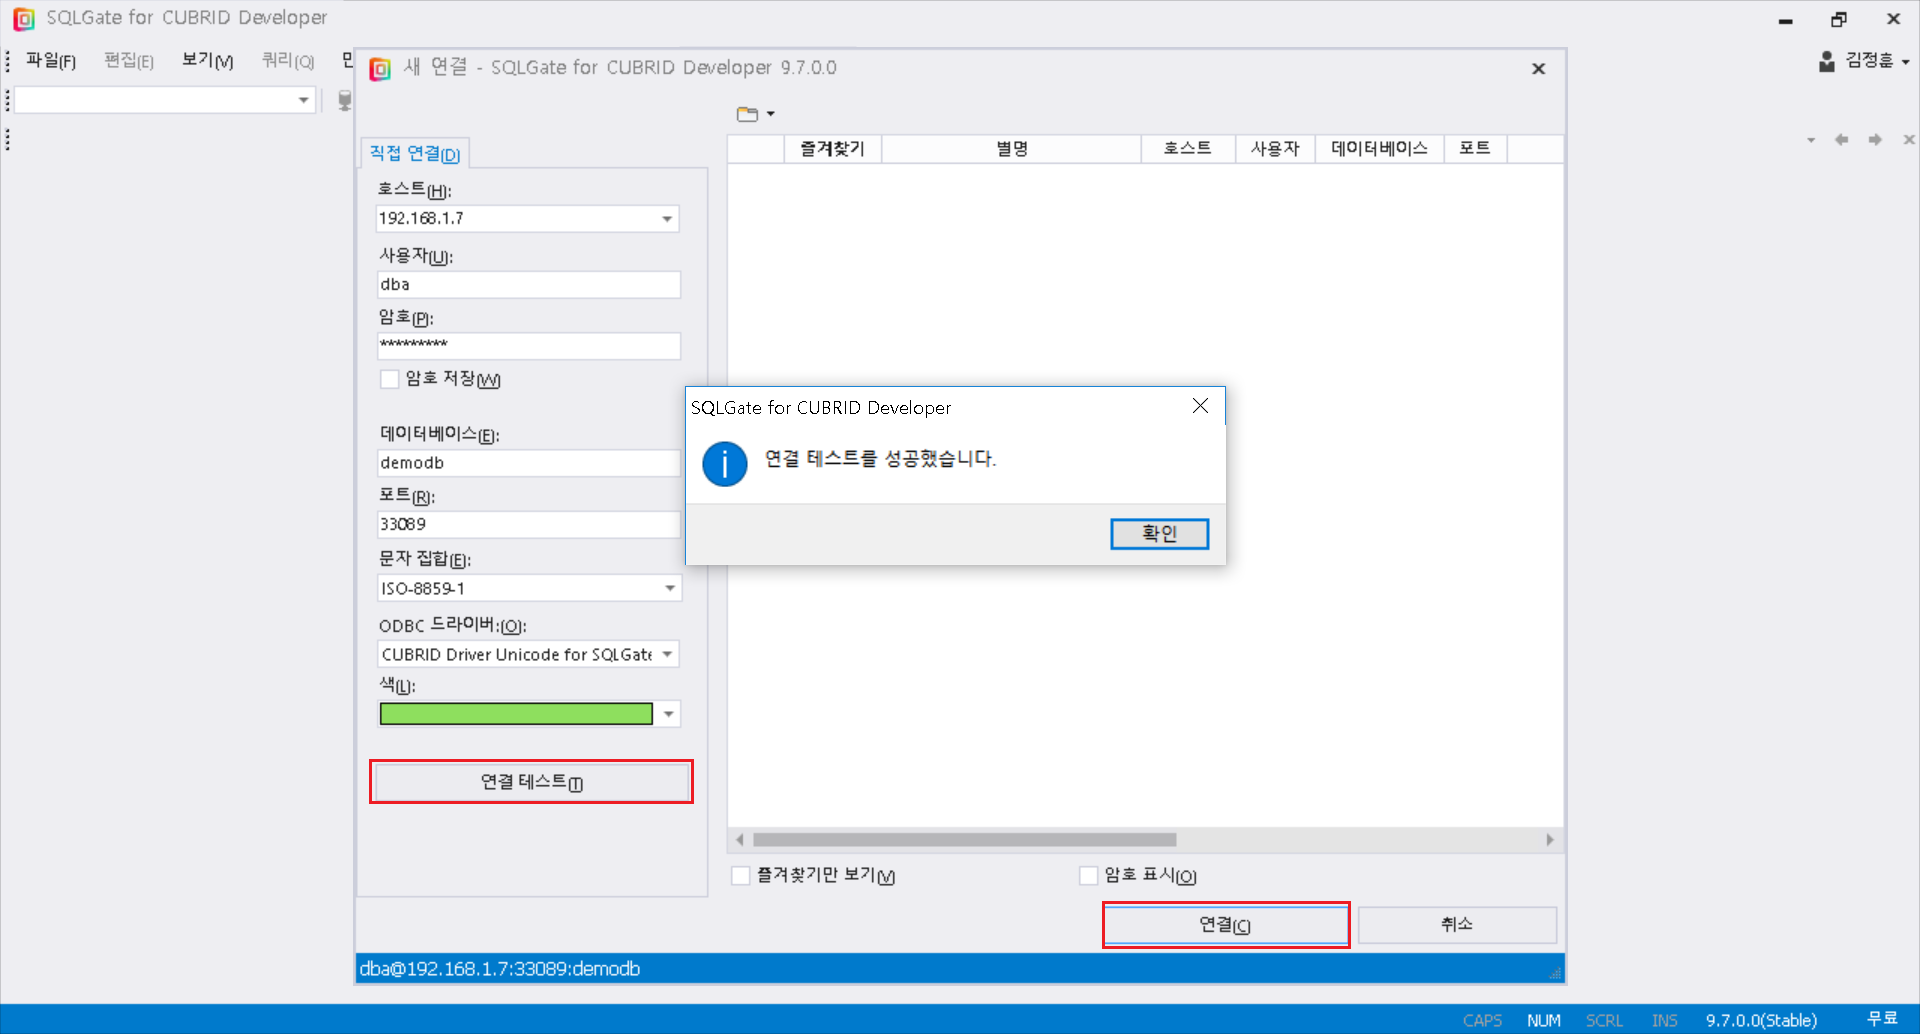The height and width of the screenshot is (1034, 1920).
Task: Close the 새 연결 dialog window
Action: tap(1538, 68)
